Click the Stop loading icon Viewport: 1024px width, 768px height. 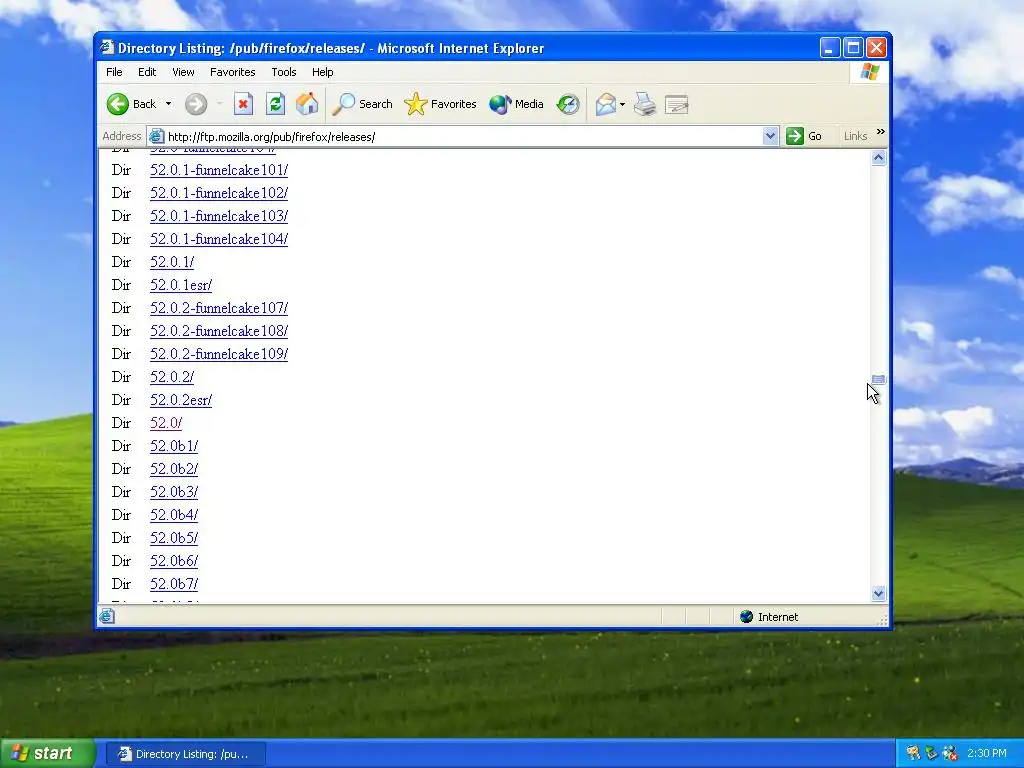click(x=244, y=104)
